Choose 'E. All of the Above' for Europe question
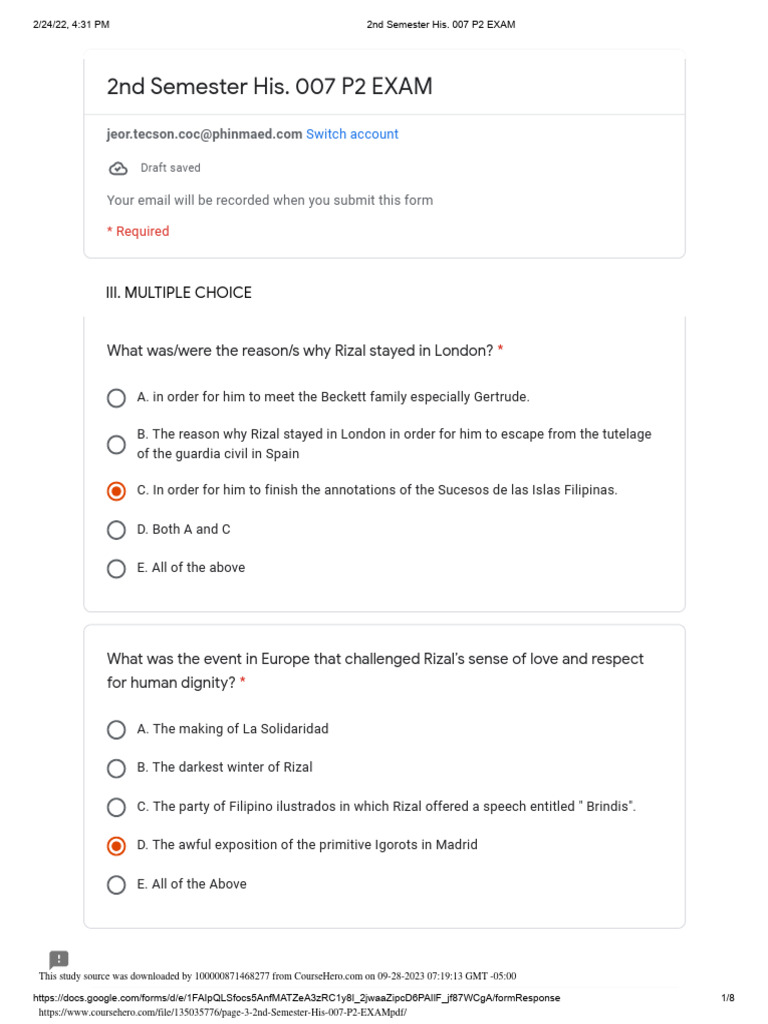Image resolution: width=768 pixels, height=1024 pixels. click(116, 885)
